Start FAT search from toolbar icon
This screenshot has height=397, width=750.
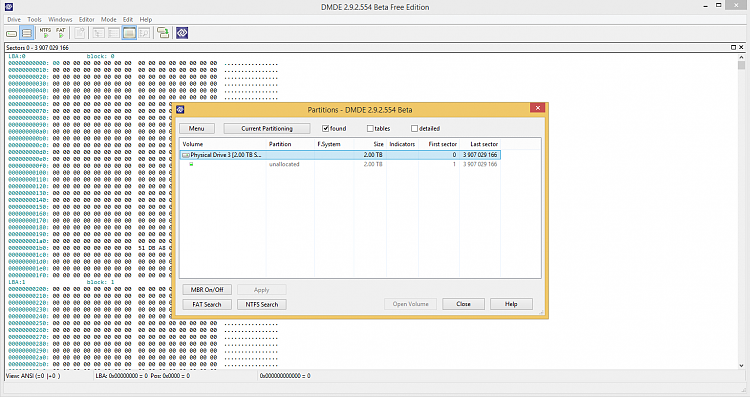[61, 33]
